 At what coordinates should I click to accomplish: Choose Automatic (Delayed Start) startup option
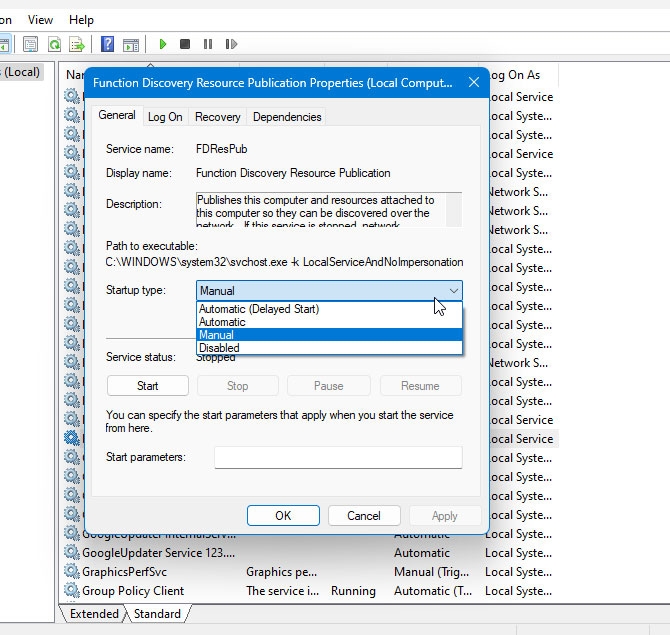click(329, 309)
